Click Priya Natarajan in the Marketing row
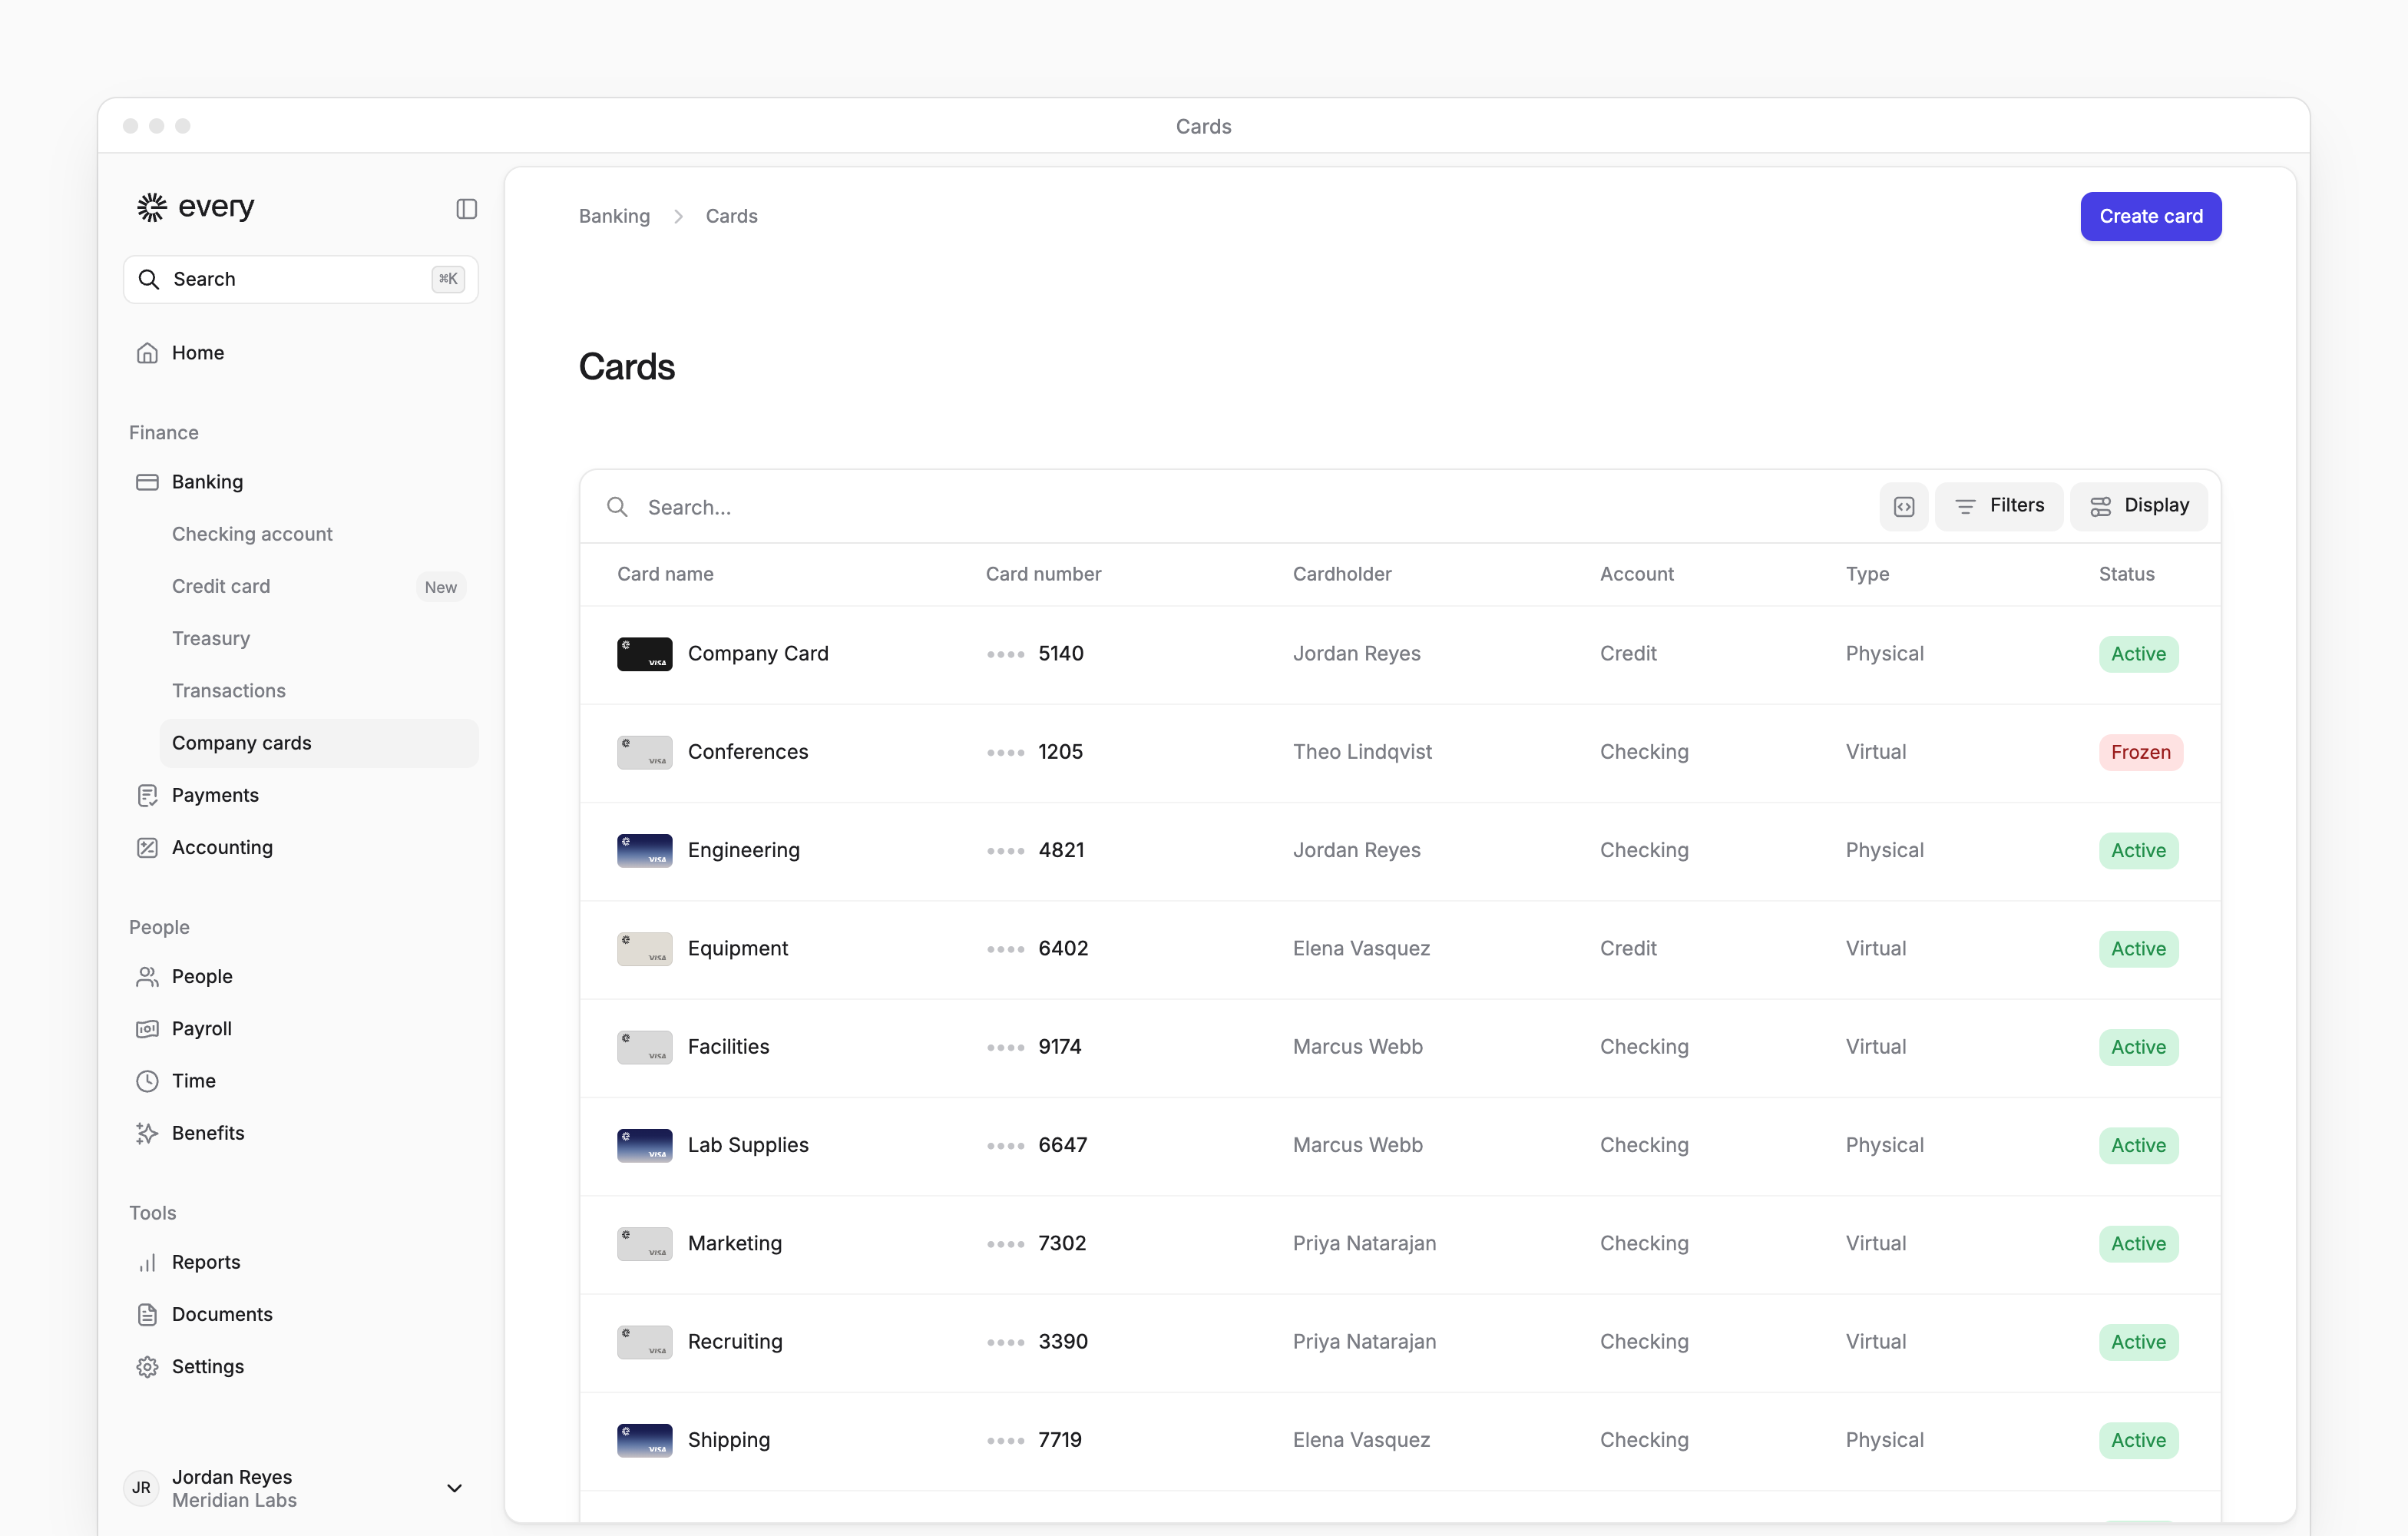 tap(1364, 1243)
